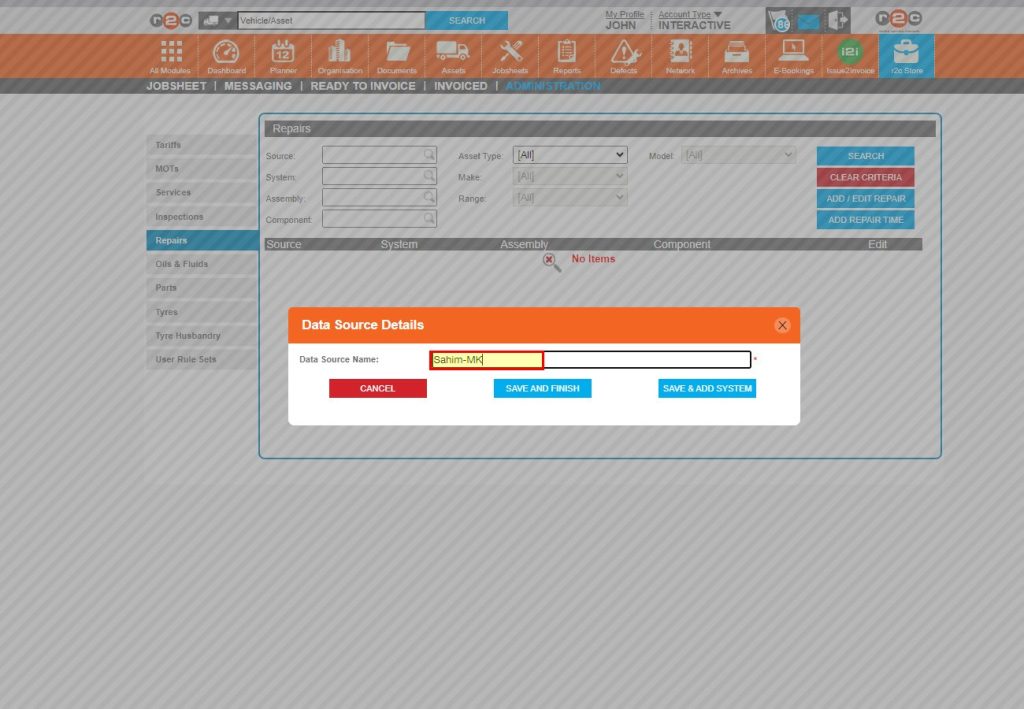Close the Data Source Details dialog

[782, 325]
